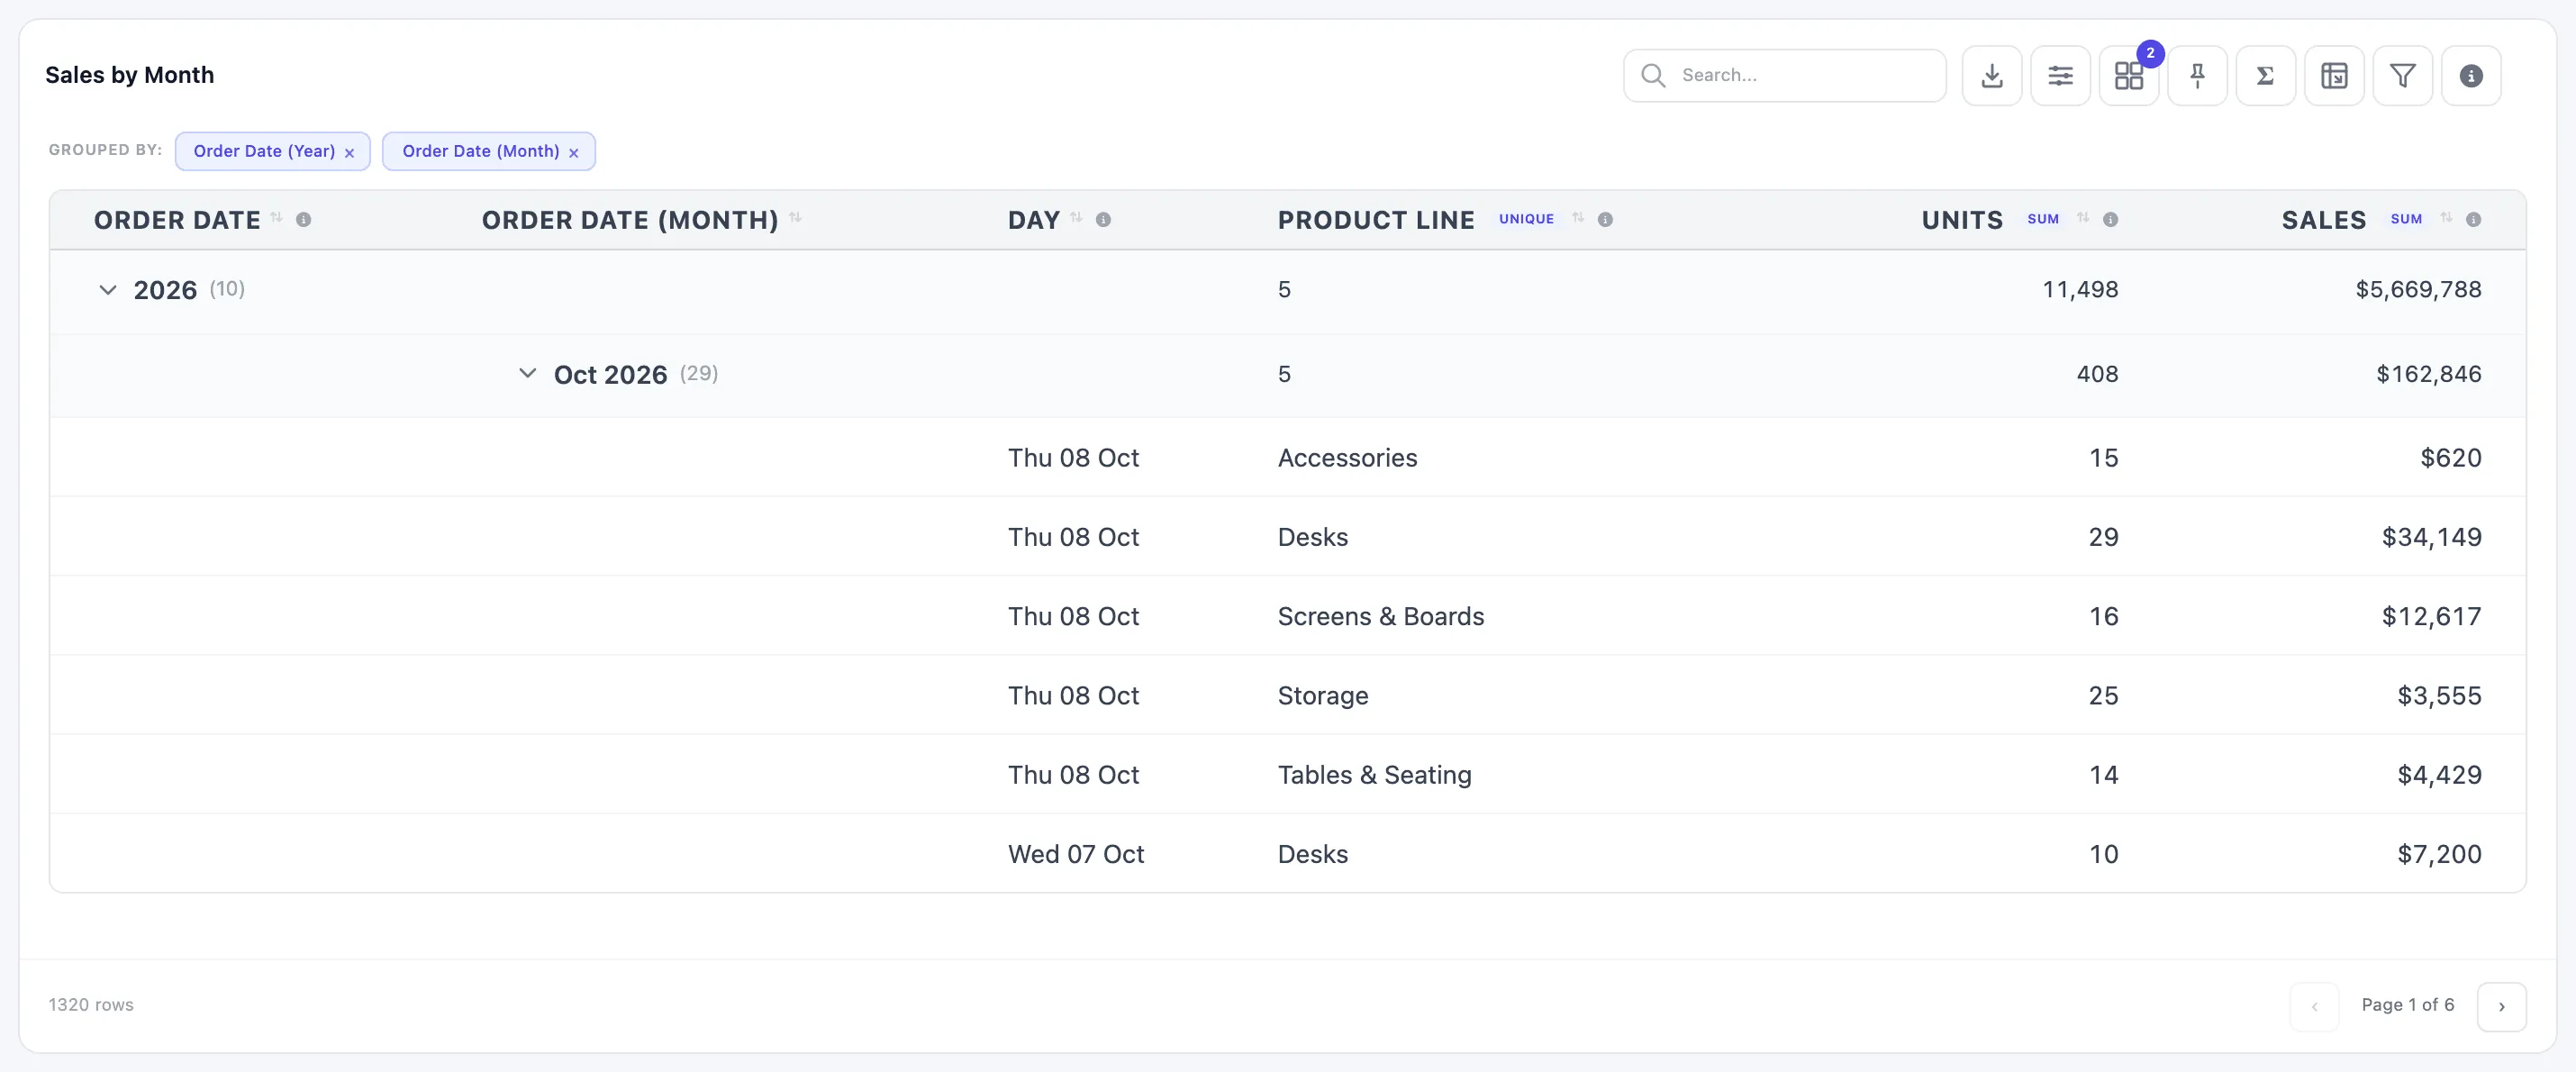Click the Screens & Boards cell
Viewport: 2576px width, 1072px height.
tap(1381, 616)
